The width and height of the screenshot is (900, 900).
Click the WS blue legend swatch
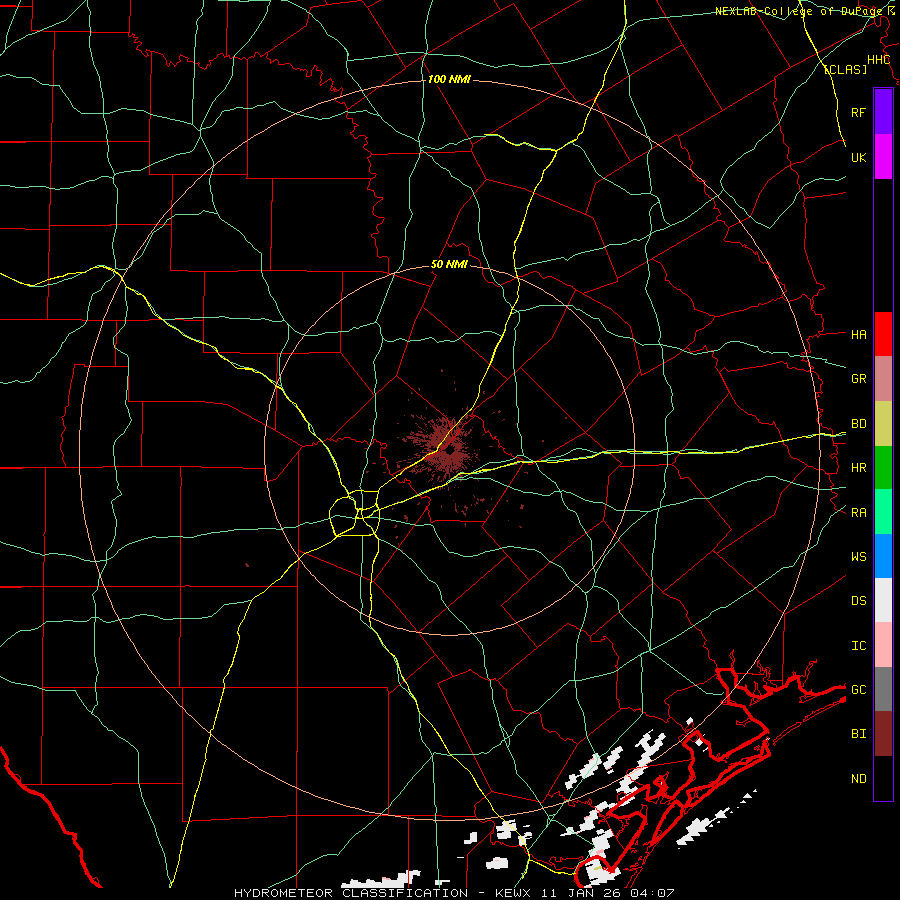(883, 556)
